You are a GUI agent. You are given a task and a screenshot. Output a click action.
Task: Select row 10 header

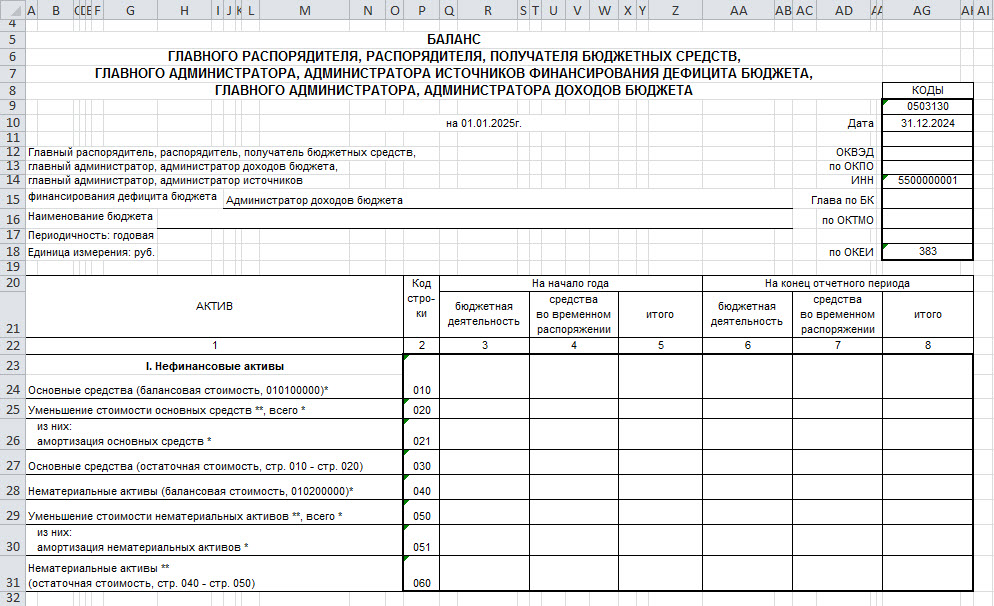[x=13, y=123]
